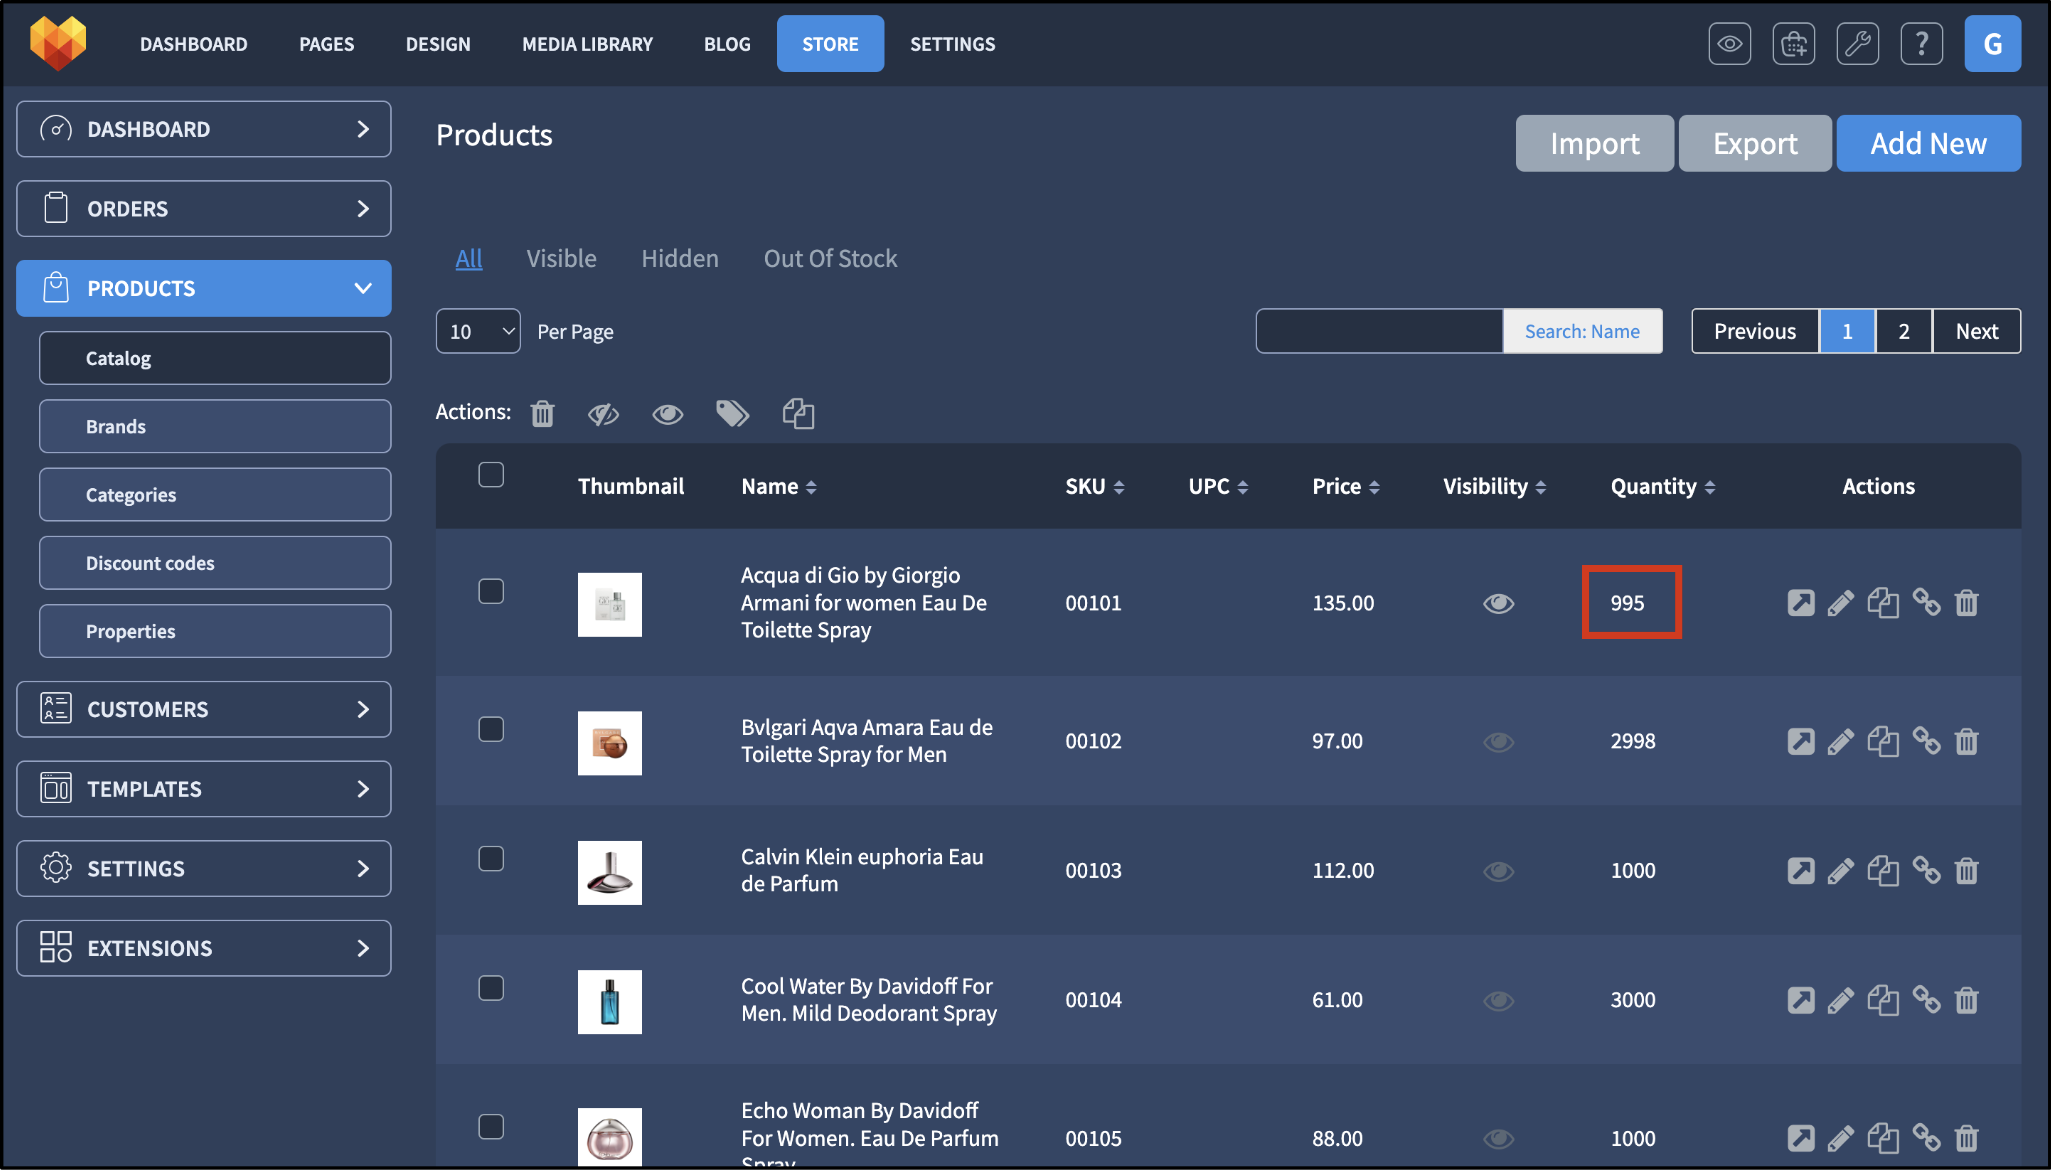
Task: Expand the ORDERS sidebar section
Action: click(203, 209)
